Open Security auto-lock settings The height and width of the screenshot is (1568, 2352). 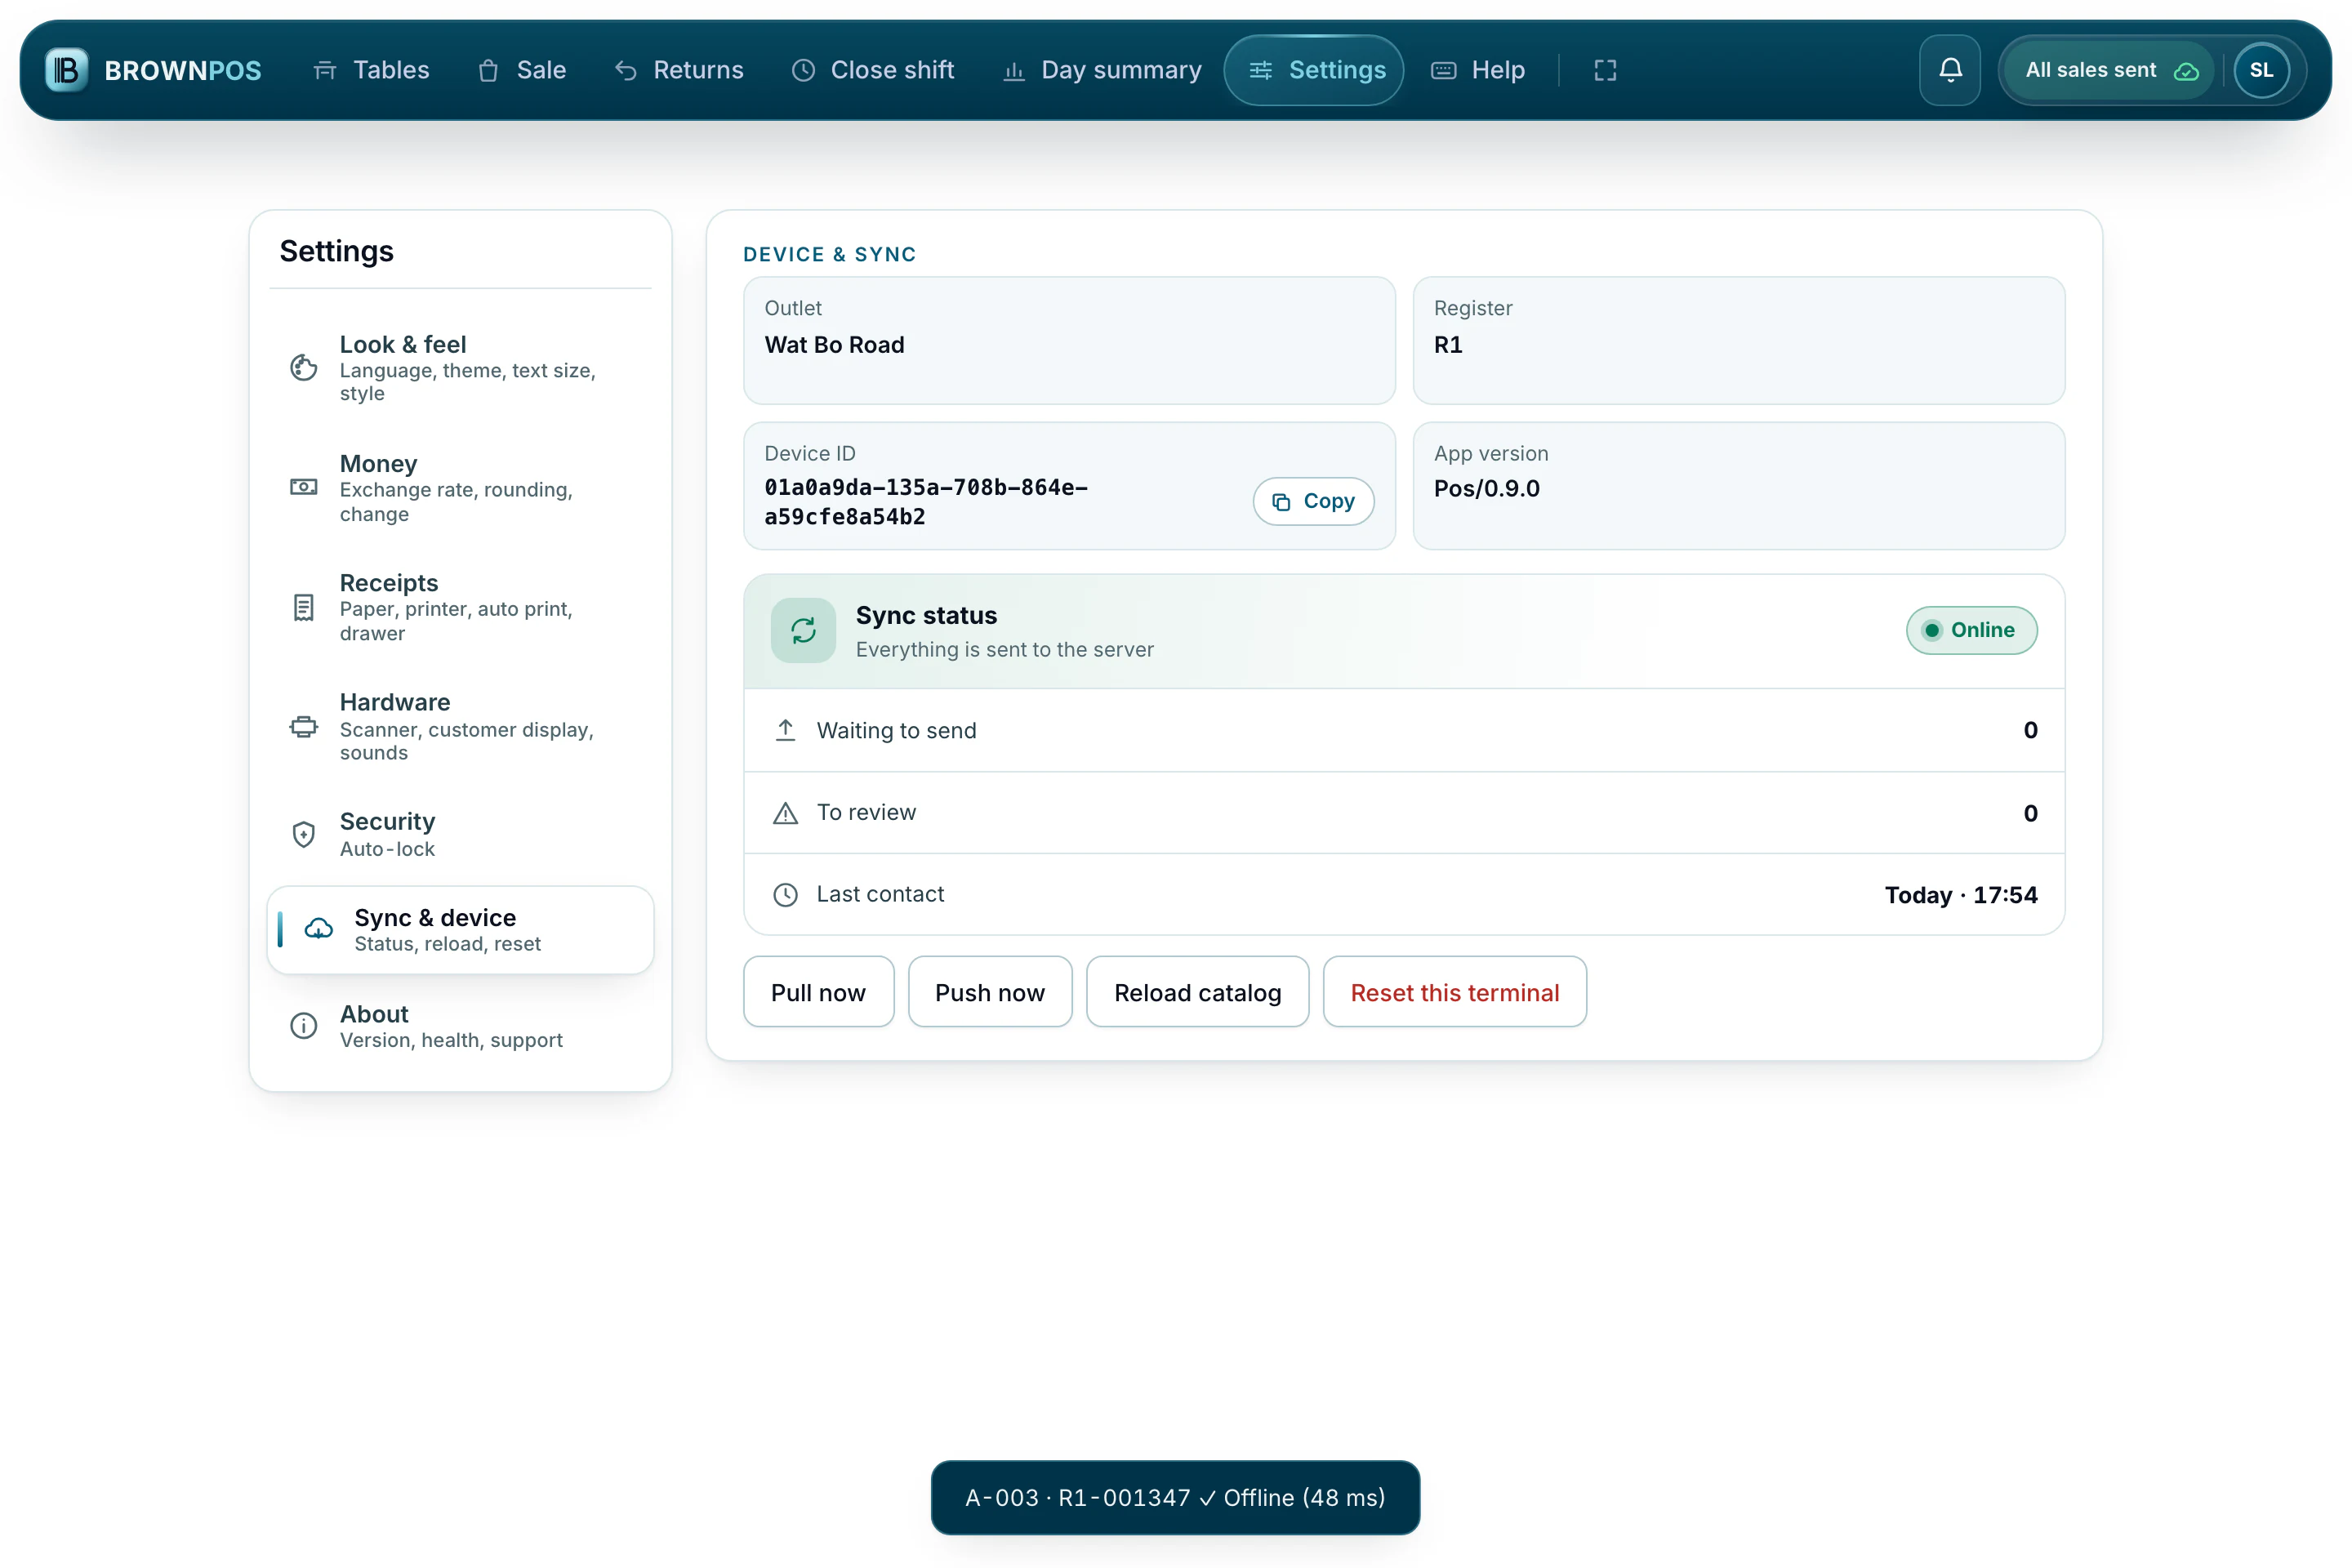click(x=460, y=834)
